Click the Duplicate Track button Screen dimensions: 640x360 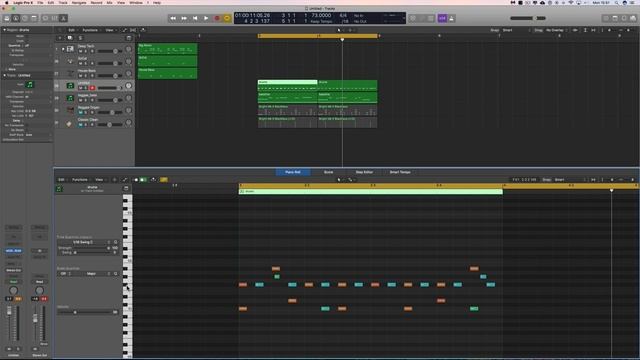coord(70,38)
